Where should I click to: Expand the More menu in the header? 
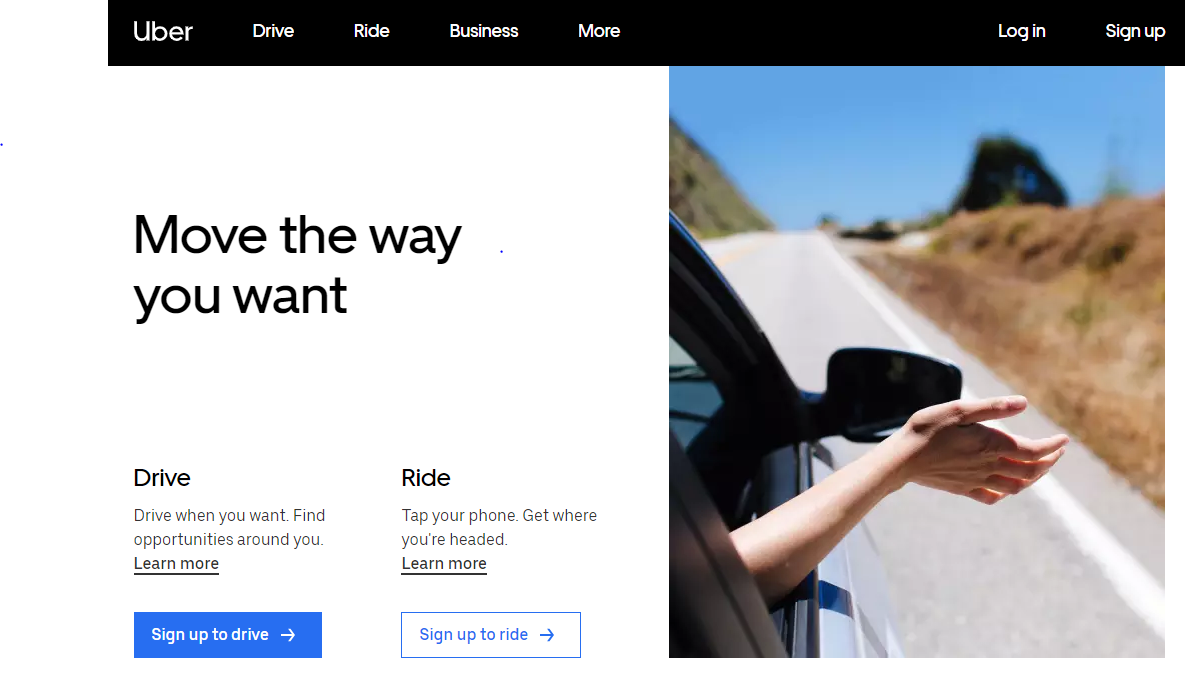599,31
